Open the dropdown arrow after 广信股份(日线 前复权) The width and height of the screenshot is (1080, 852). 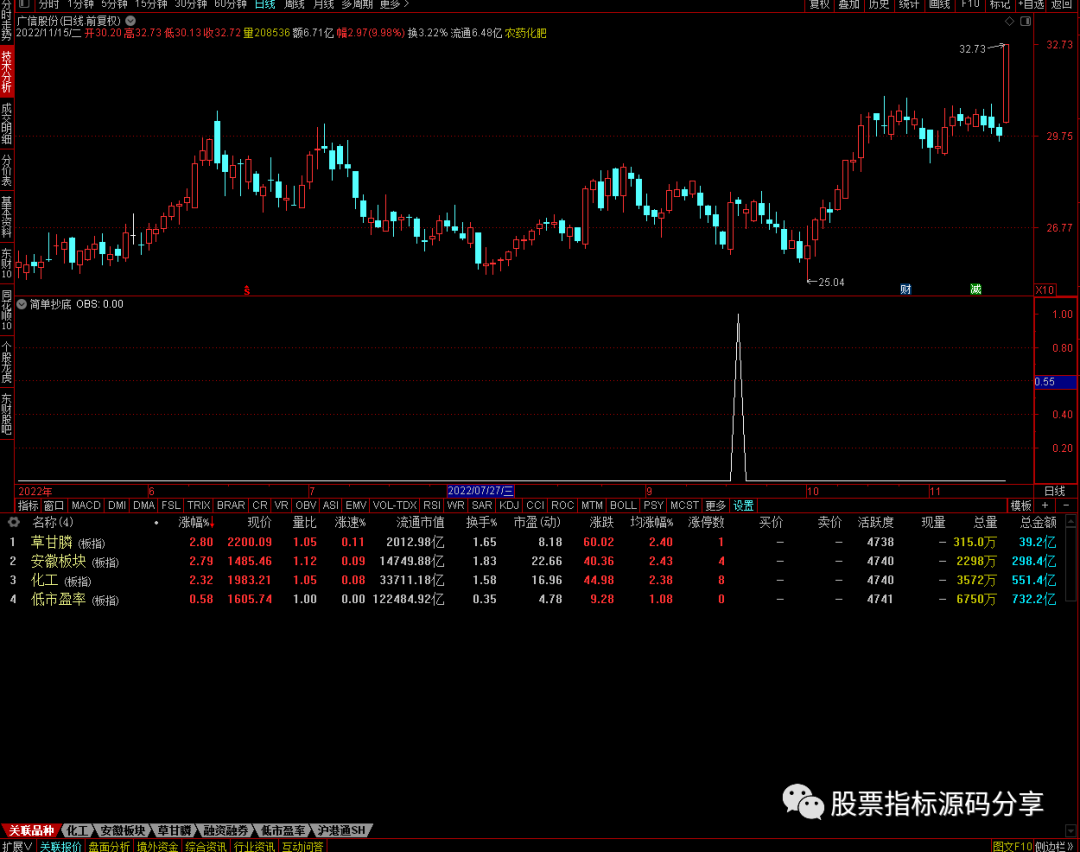click(x=130, y=21)
